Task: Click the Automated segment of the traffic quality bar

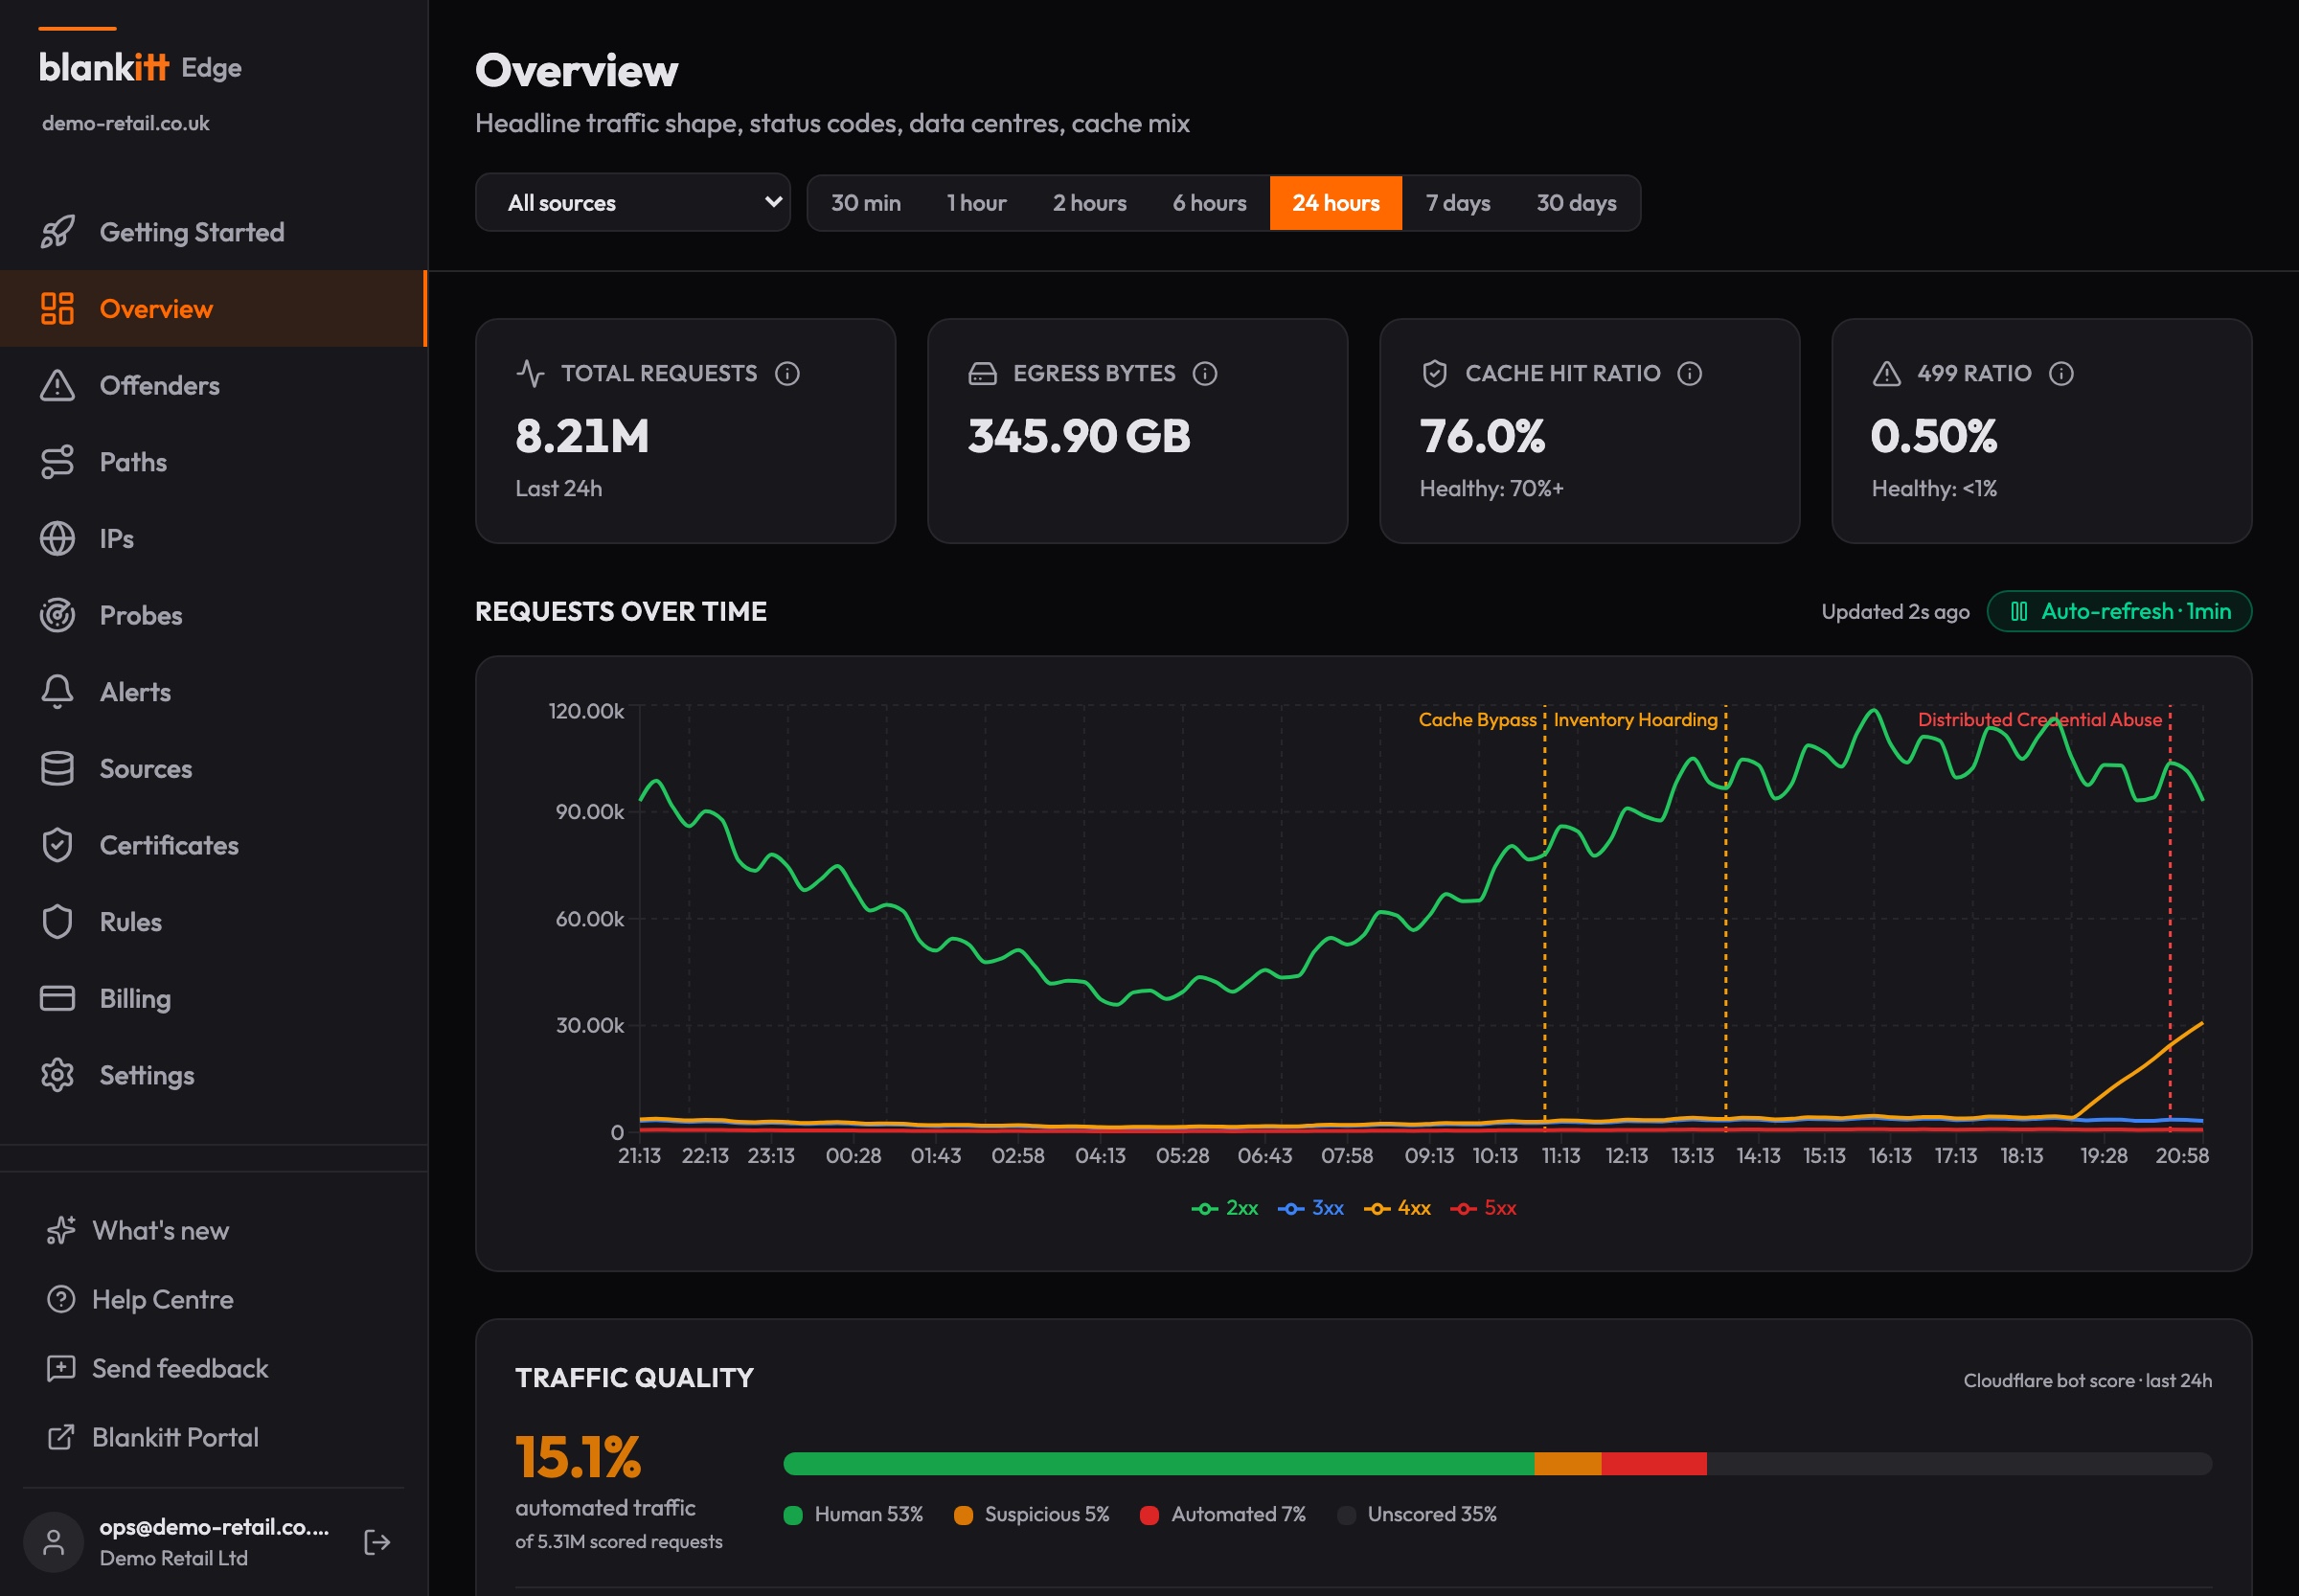Action: tap(1653, 1464)
